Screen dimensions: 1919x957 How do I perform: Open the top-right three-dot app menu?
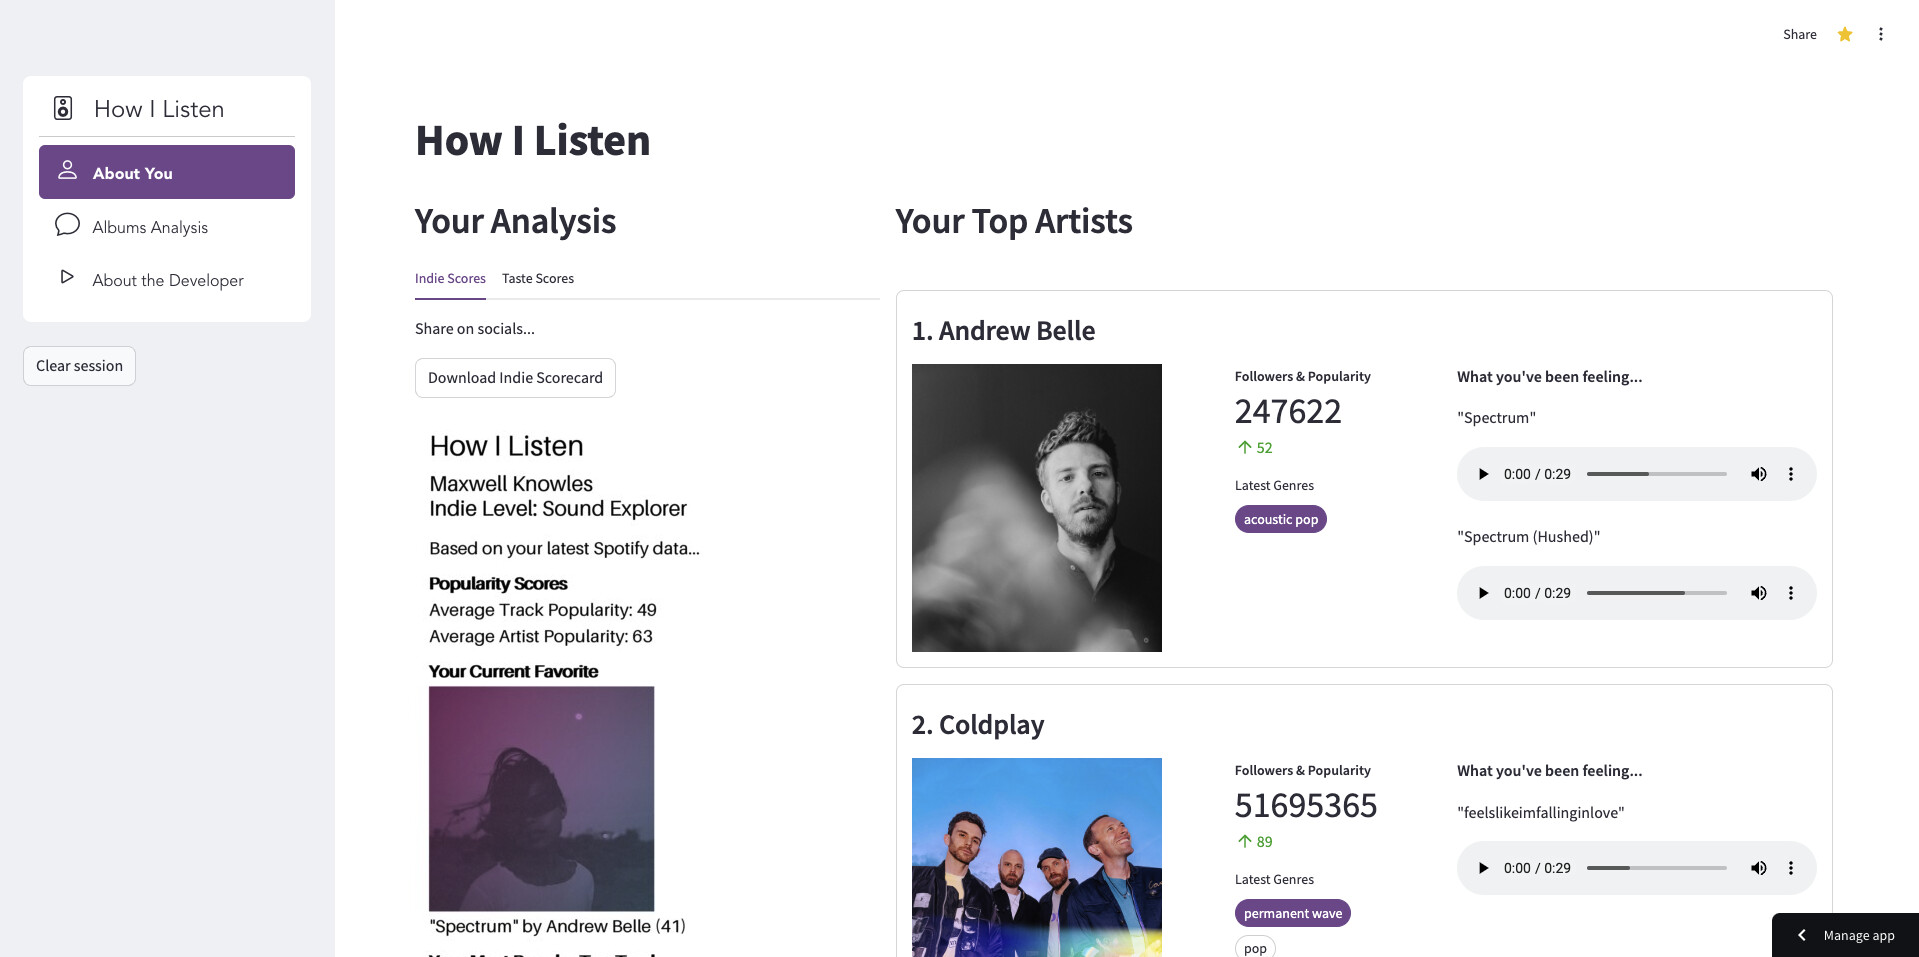tap(1880, 35)
